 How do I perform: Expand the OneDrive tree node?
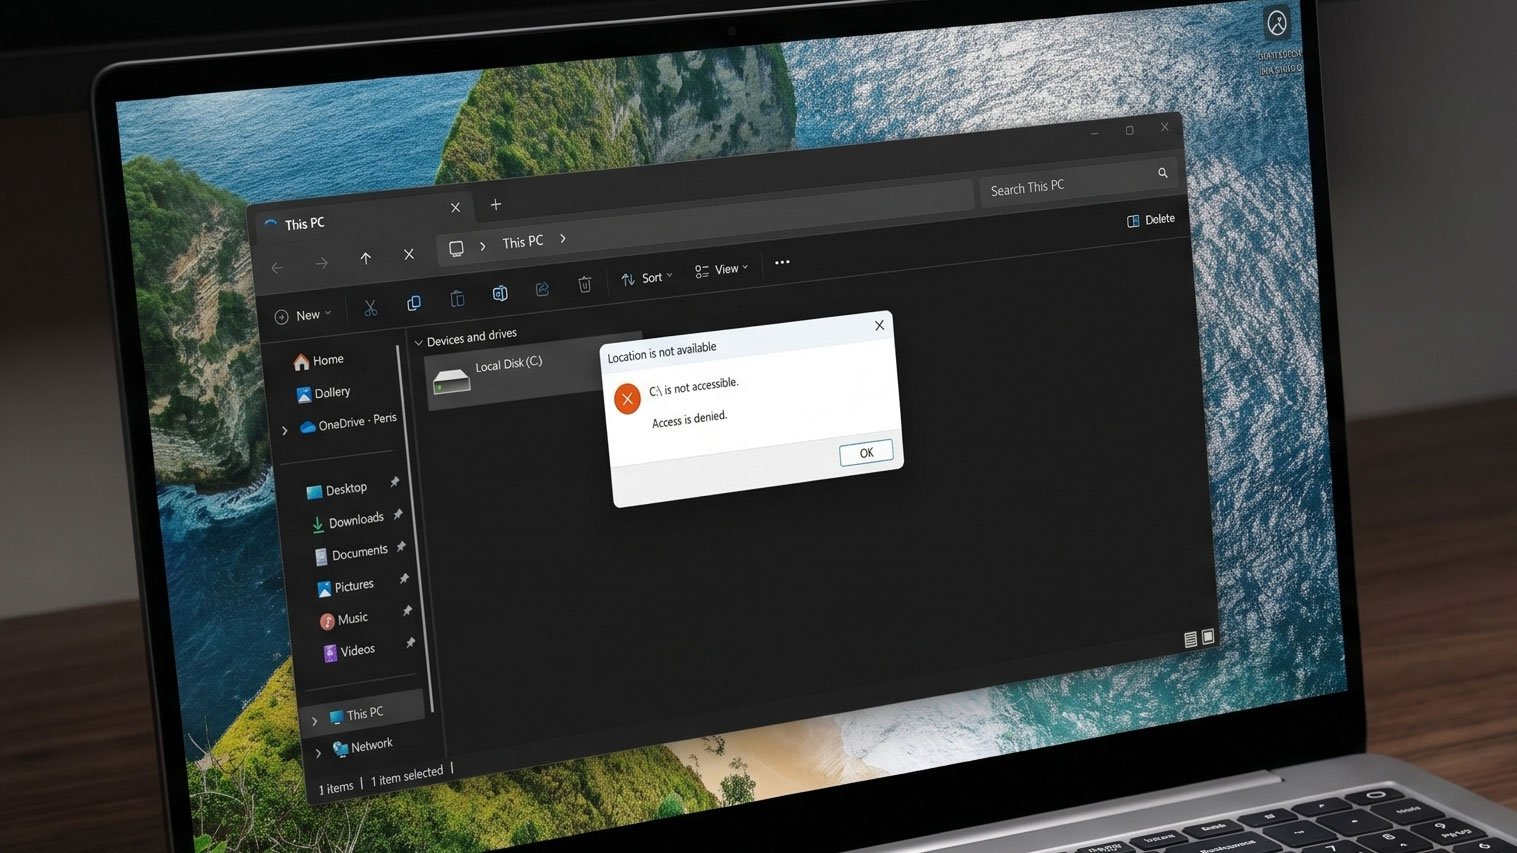point(285,431)
